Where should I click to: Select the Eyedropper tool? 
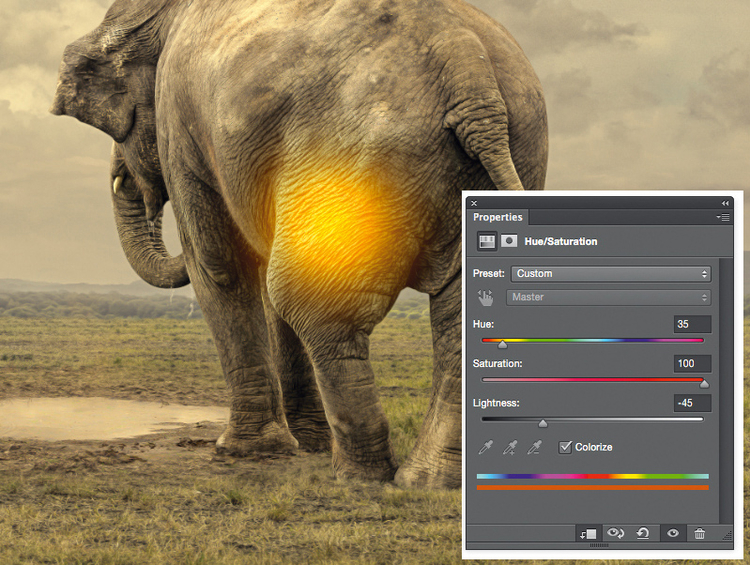[485, 447]
